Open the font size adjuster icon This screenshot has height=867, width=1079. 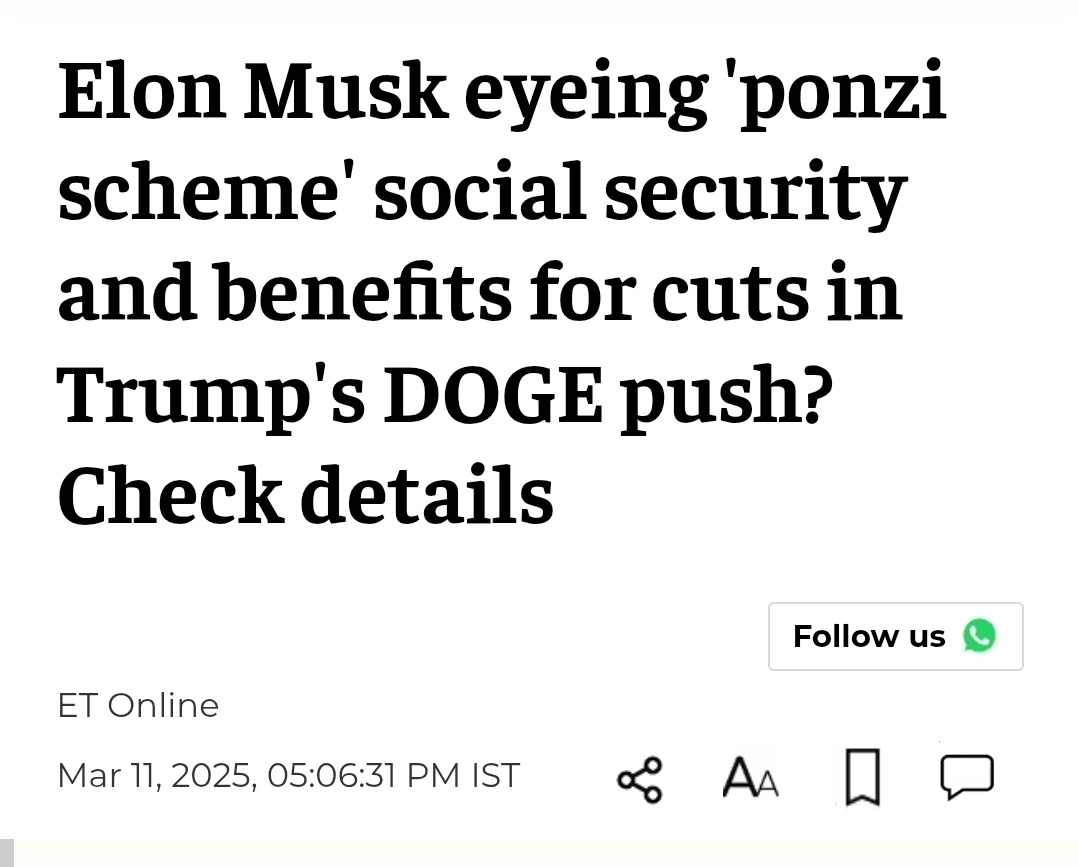click(x=750, y=778)
